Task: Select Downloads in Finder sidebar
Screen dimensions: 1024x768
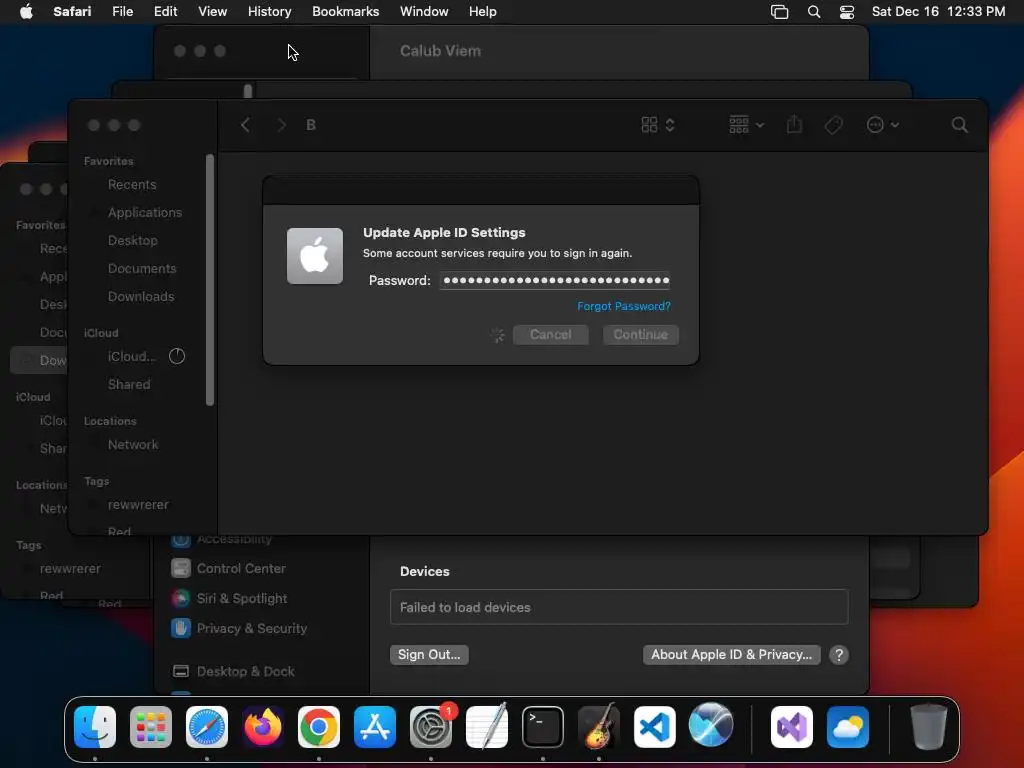Action: pyautogui.click(x=141, y=297)
